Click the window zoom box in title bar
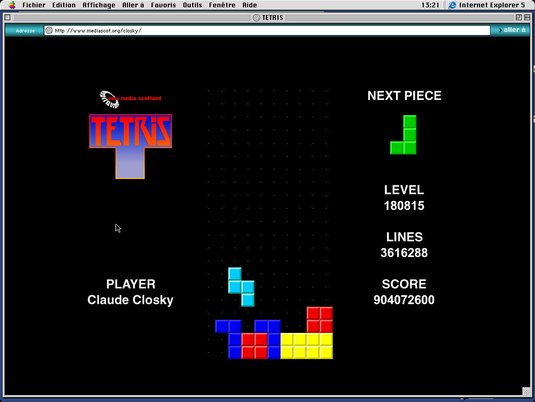 pos(519,17)
